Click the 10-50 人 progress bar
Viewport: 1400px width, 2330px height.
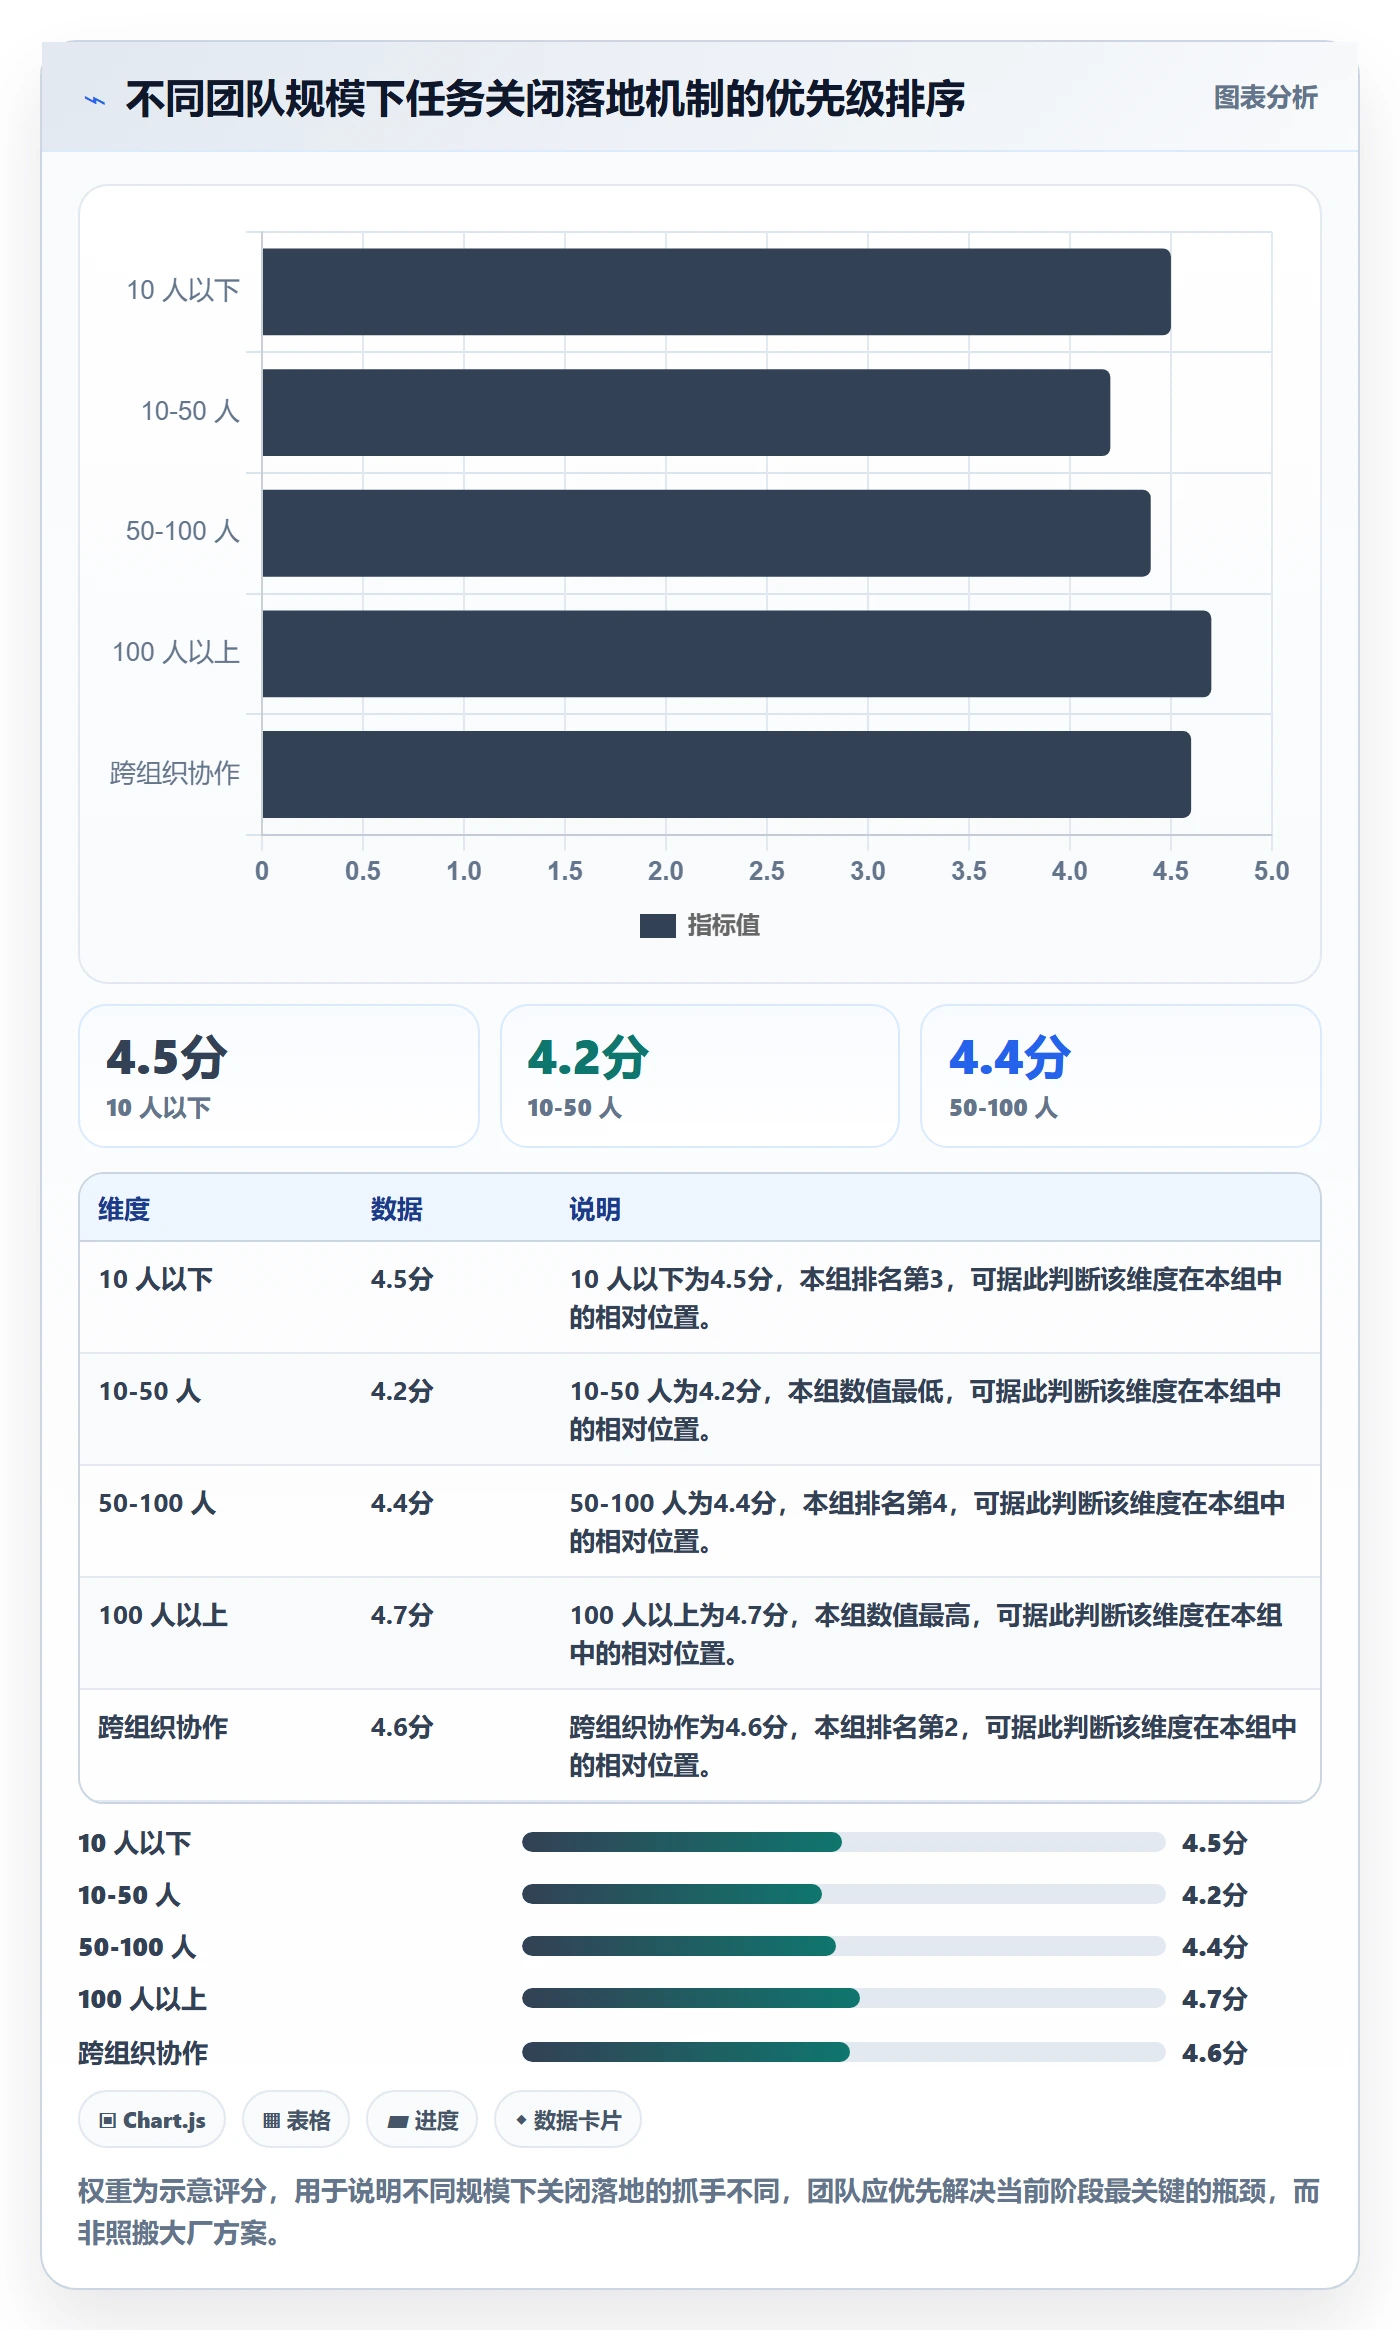tap(844, 1894)
